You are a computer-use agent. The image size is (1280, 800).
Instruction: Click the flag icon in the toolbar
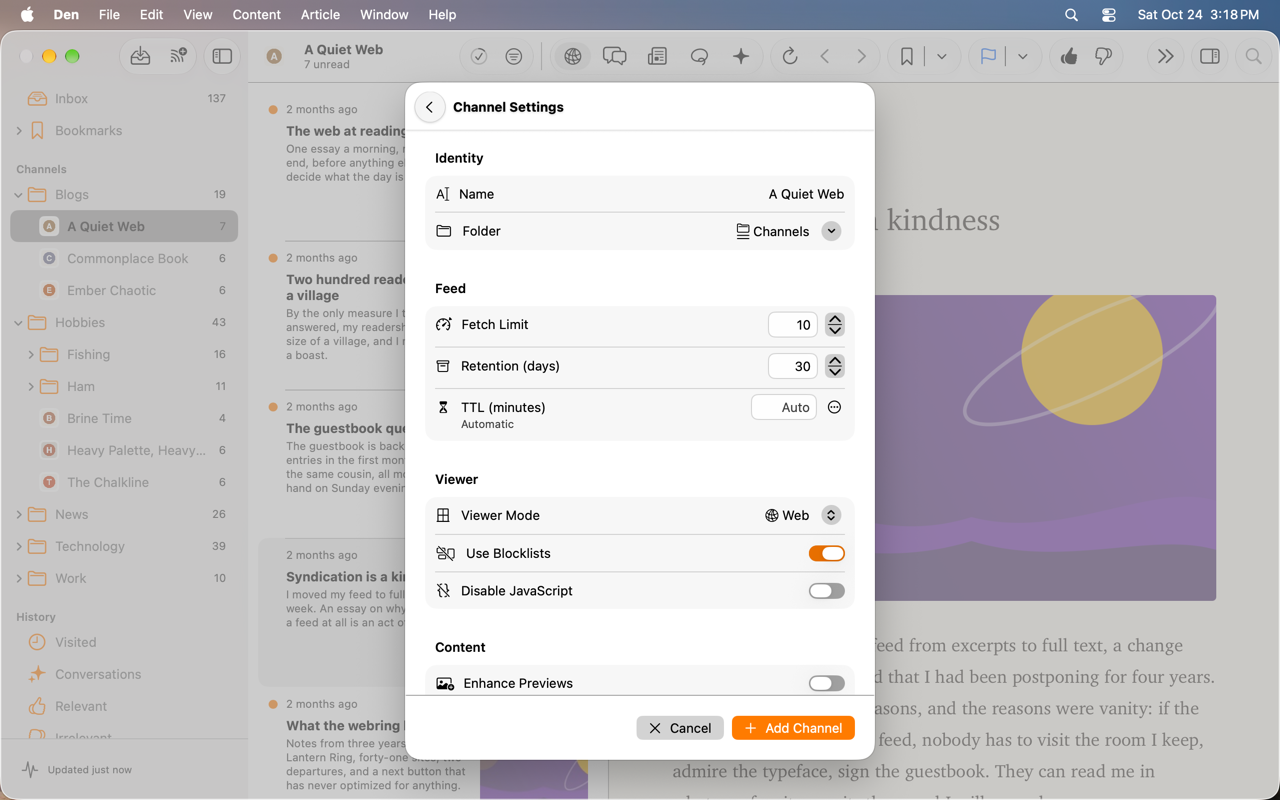988,57
